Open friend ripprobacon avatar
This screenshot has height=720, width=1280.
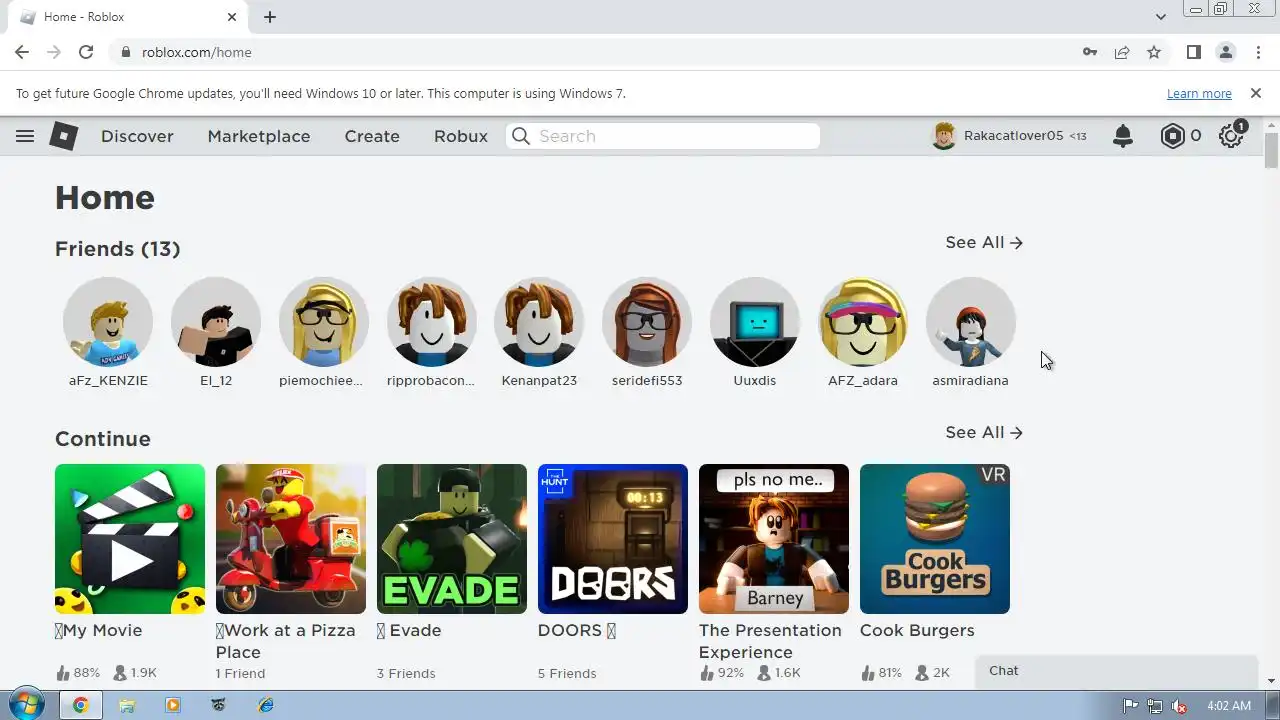(432, 322)
